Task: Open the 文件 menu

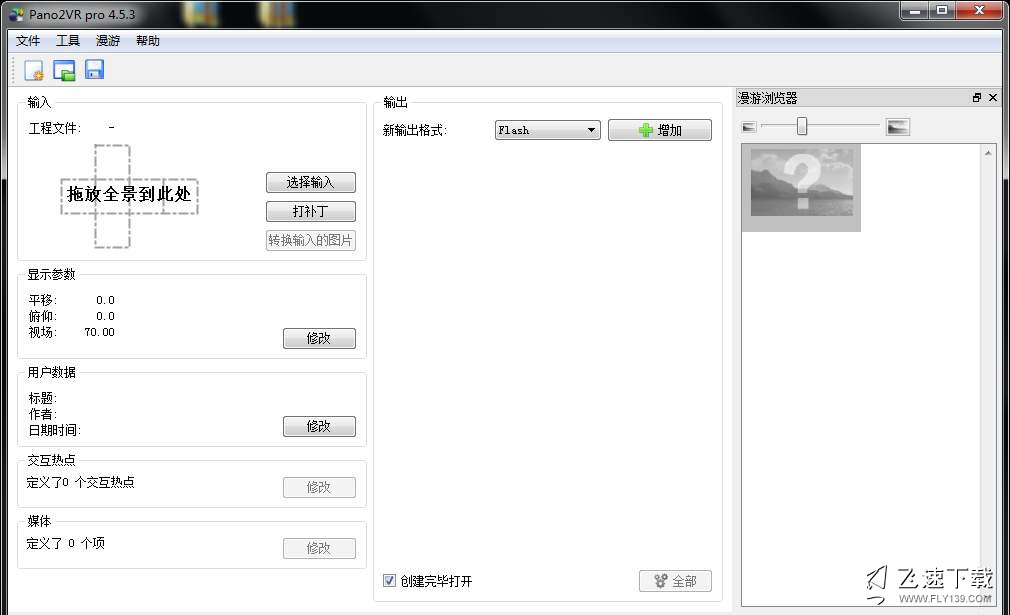Action: pyautogui.click(x=28, y=41)
